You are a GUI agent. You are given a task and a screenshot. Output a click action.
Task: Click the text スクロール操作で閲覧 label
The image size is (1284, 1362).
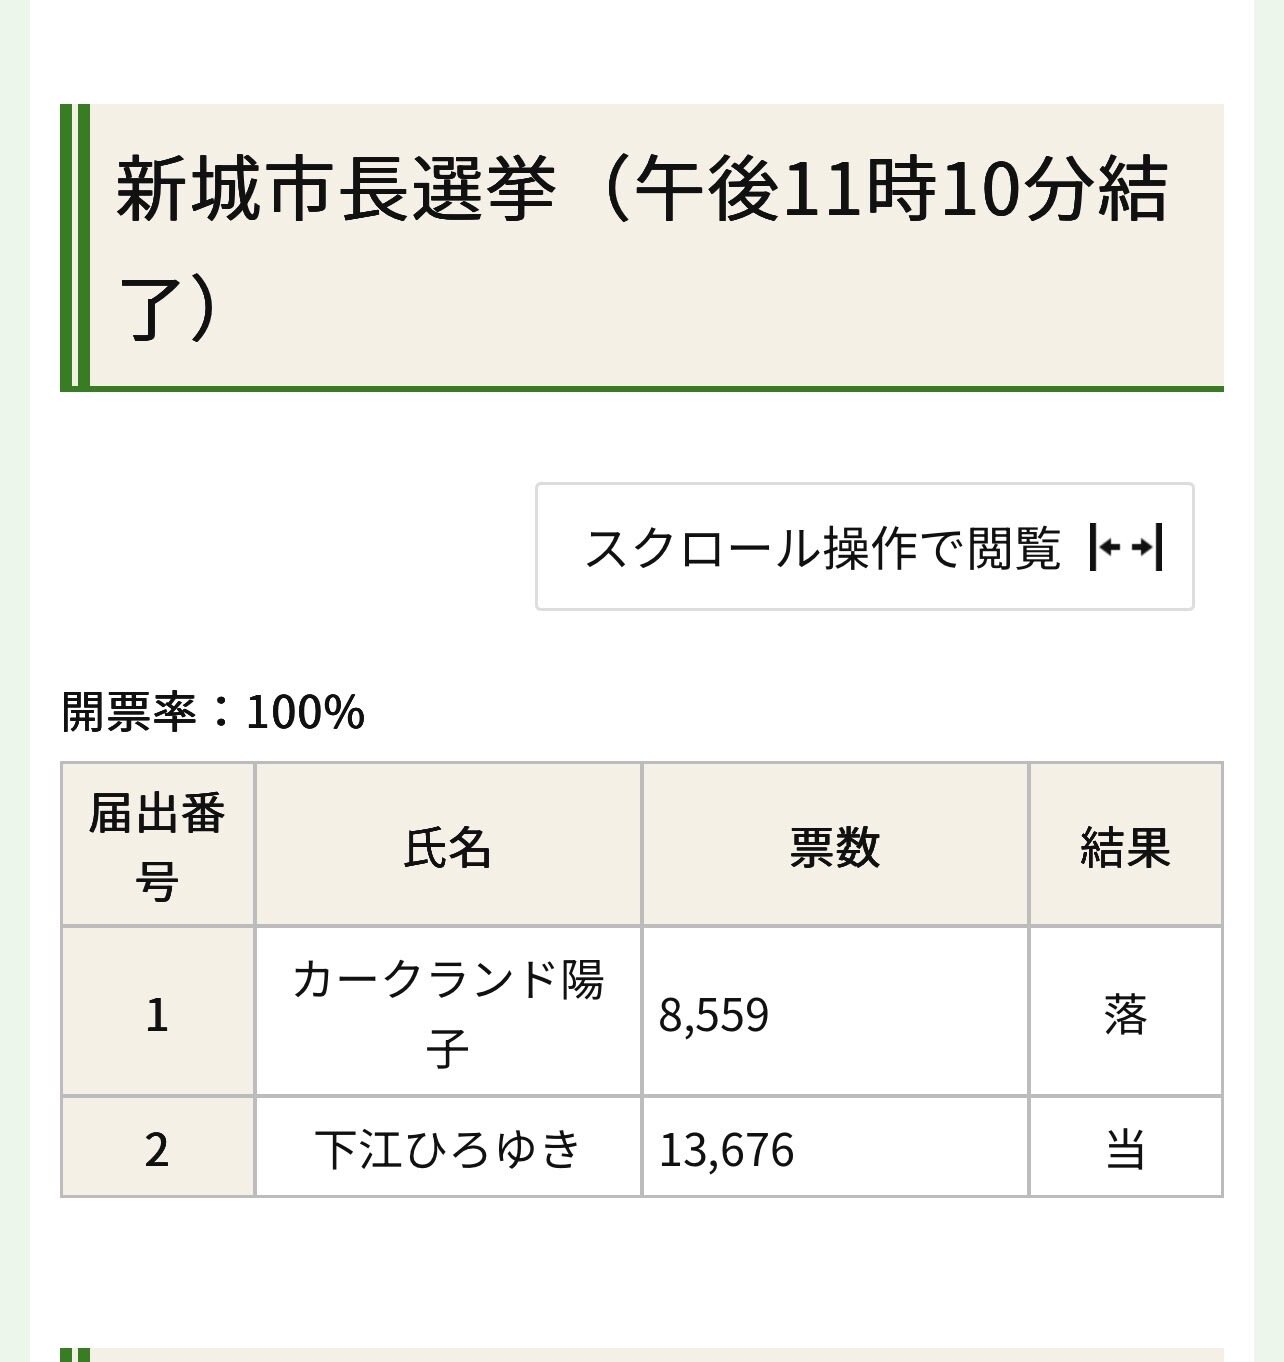click(822, 547)
